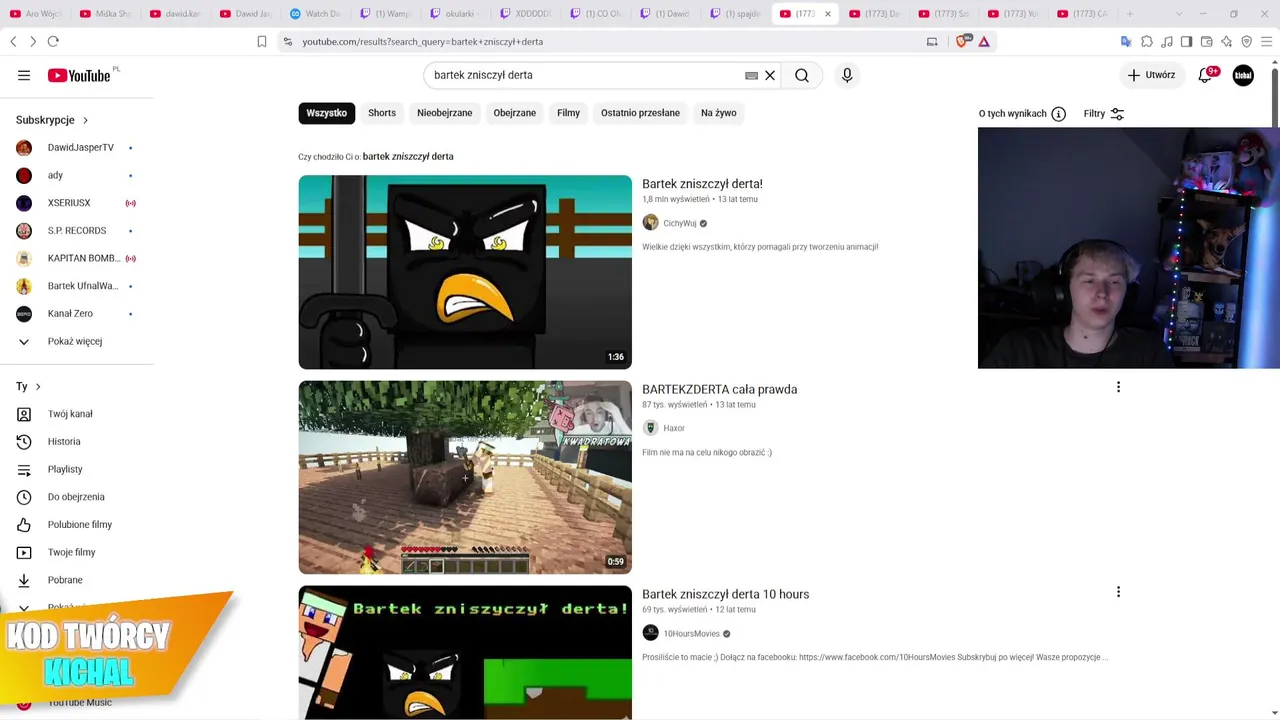Image resolution: width=1280 pixels, height=720 pixels.
Task: Reload the page
Action: (53, 41)
